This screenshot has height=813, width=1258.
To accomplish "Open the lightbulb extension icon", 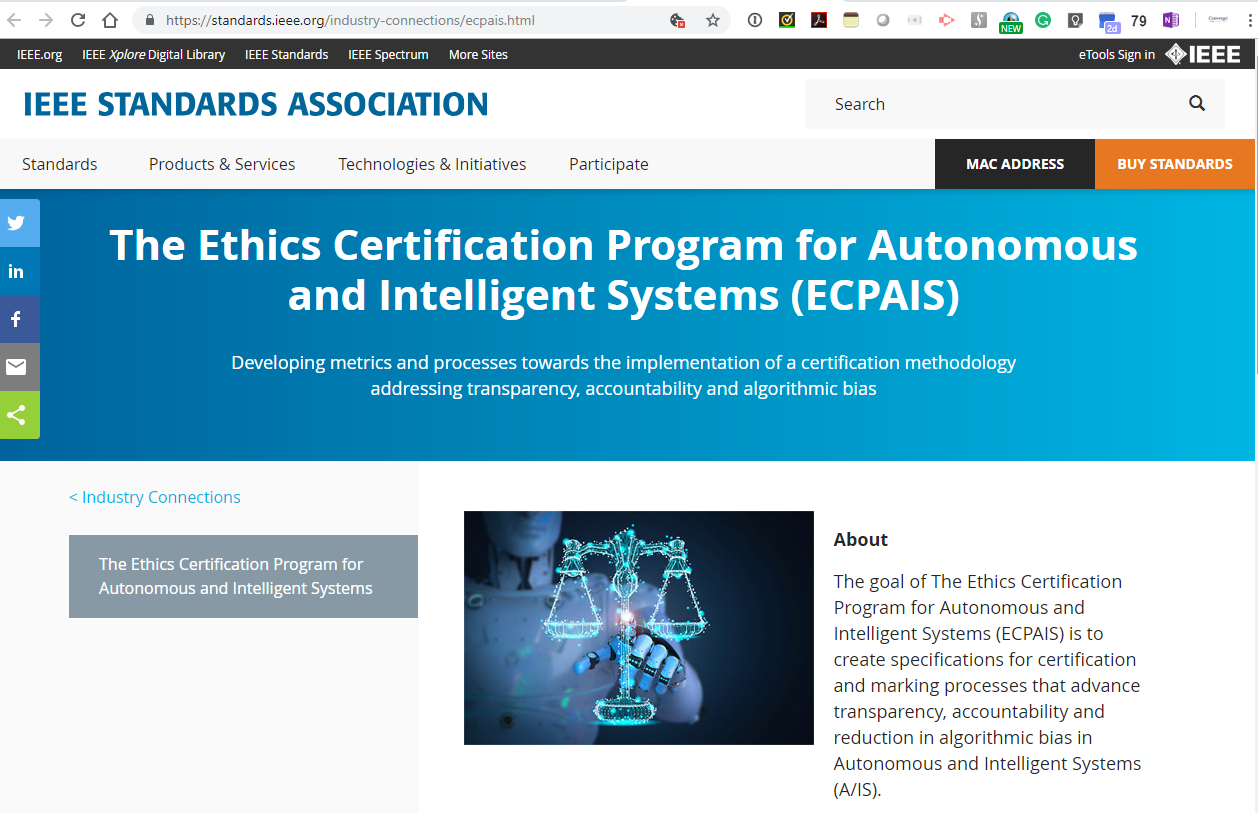I will (x=1075, y=20).
